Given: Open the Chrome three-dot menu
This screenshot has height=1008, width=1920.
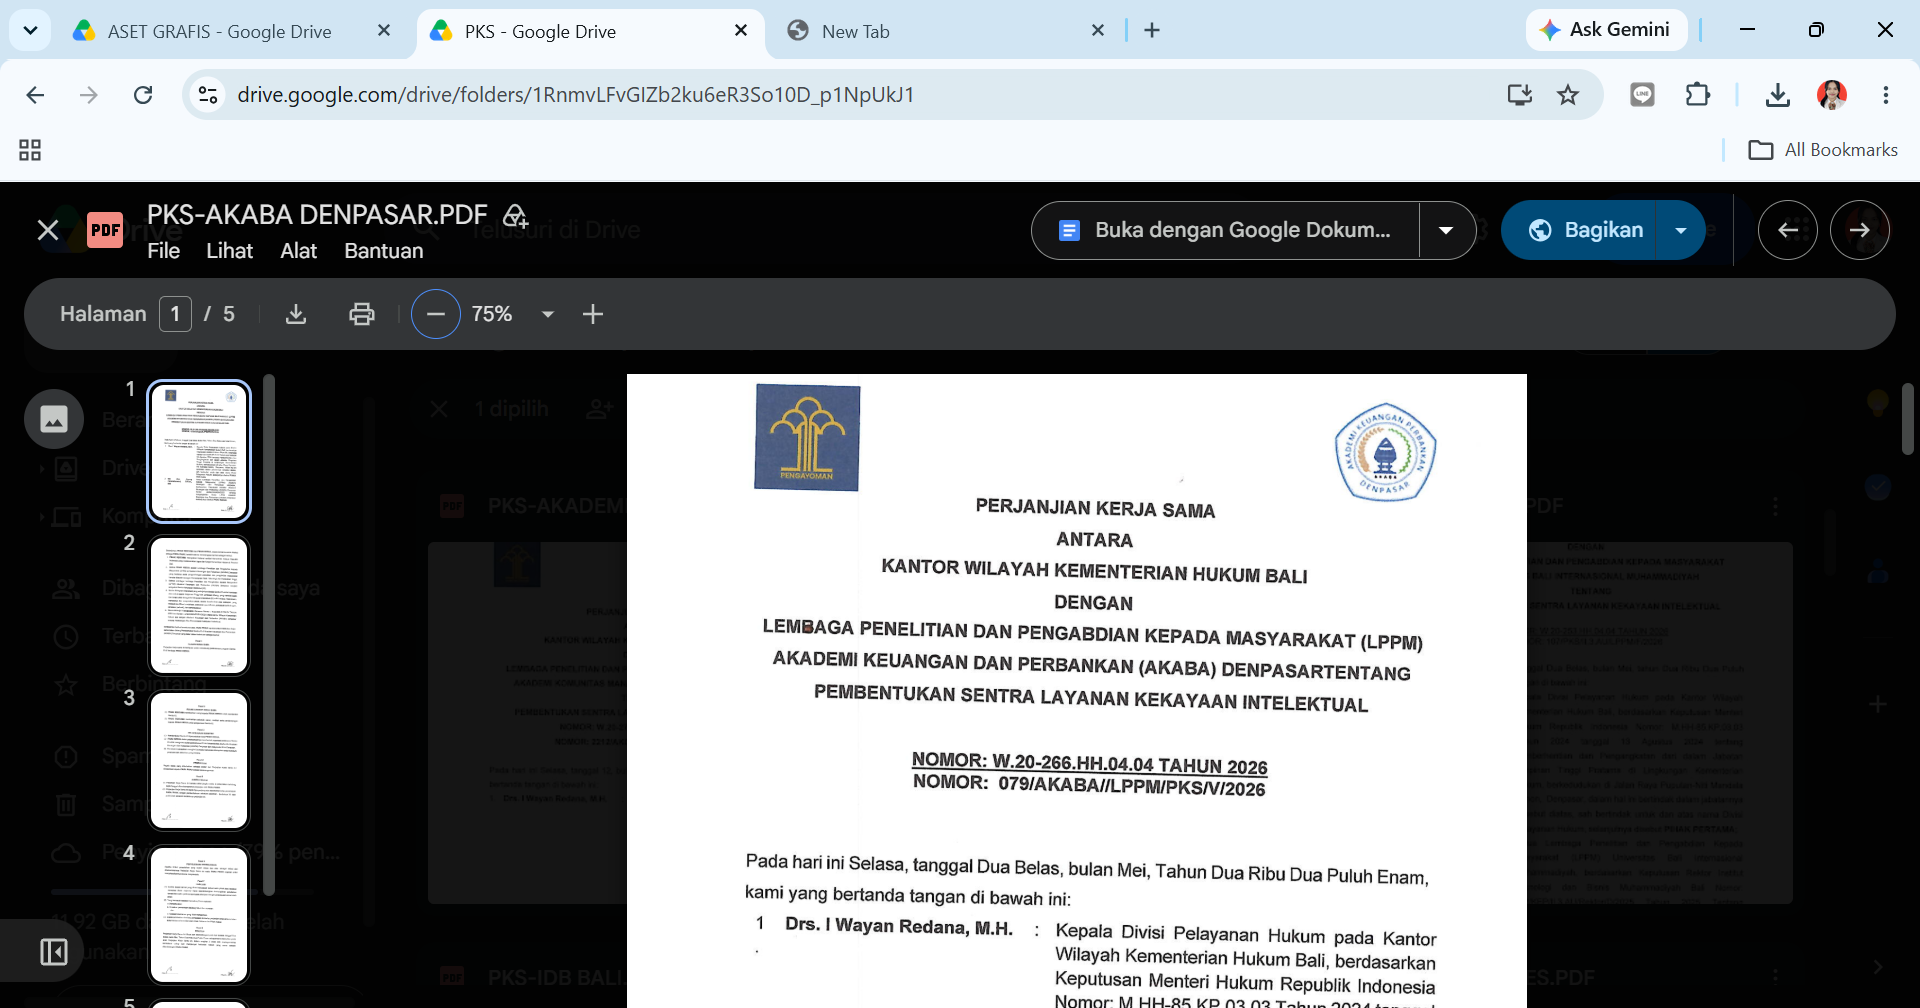Looking at the screenshot, I should point(1885,95).
